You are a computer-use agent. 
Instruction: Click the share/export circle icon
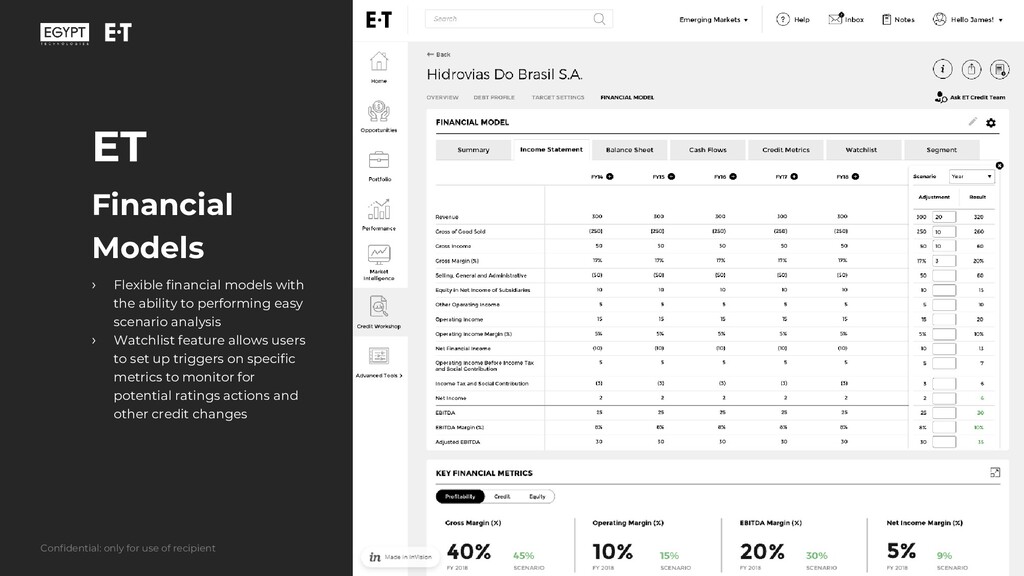pyautogui.click(x=971, y=69)
